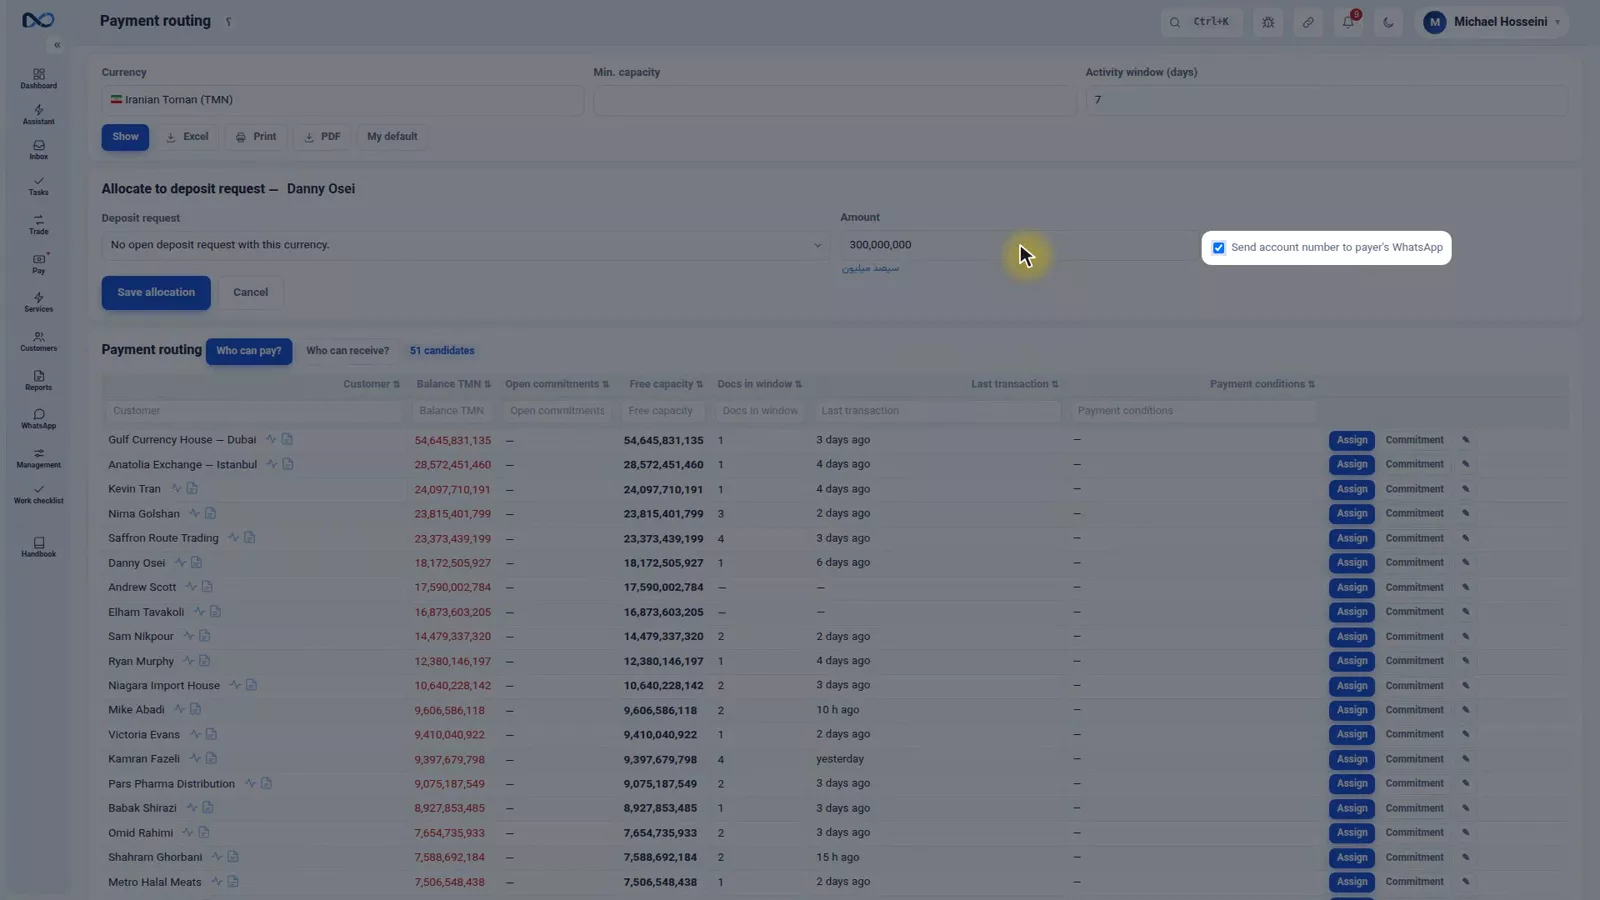Toggle dark mode moon icon
The width and height of the screenshot is (1600, 900).
tap(1388, 22)
